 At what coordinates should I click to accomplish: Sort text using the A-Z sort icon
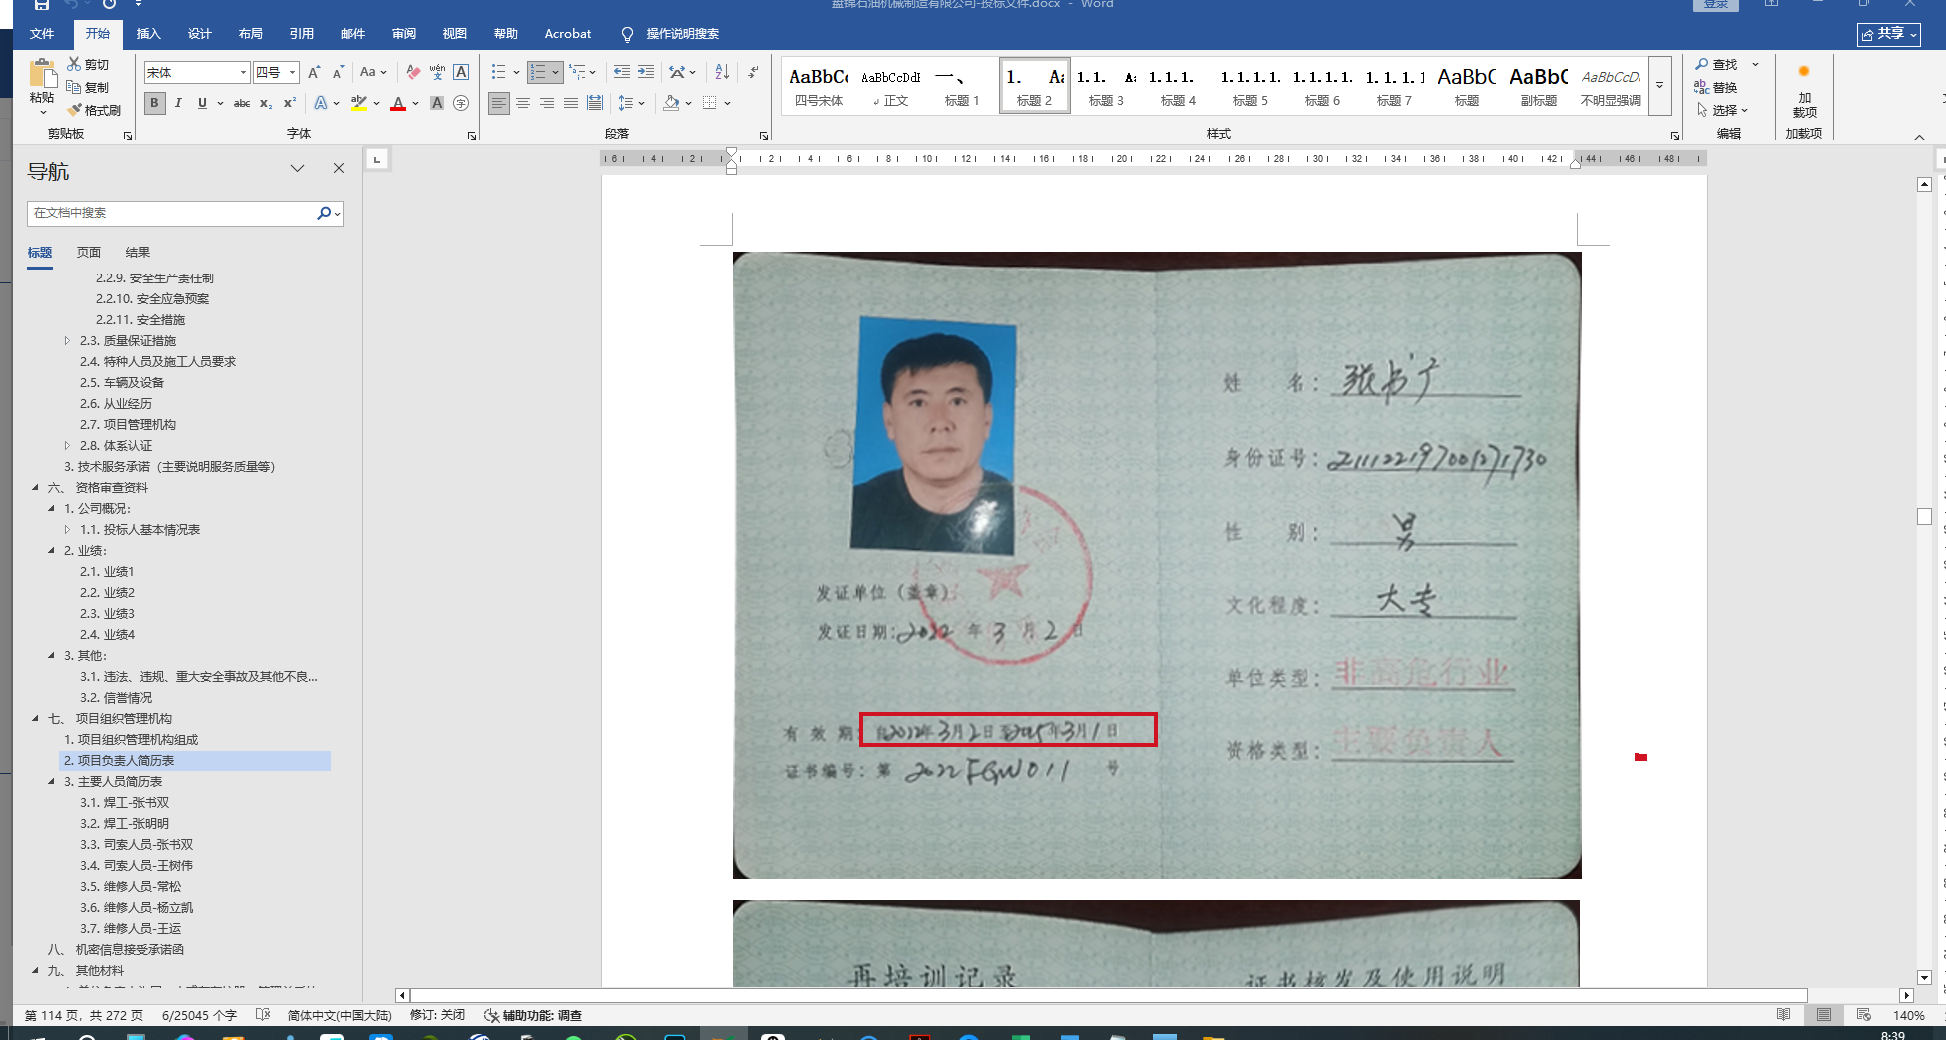tap(722, 72)
